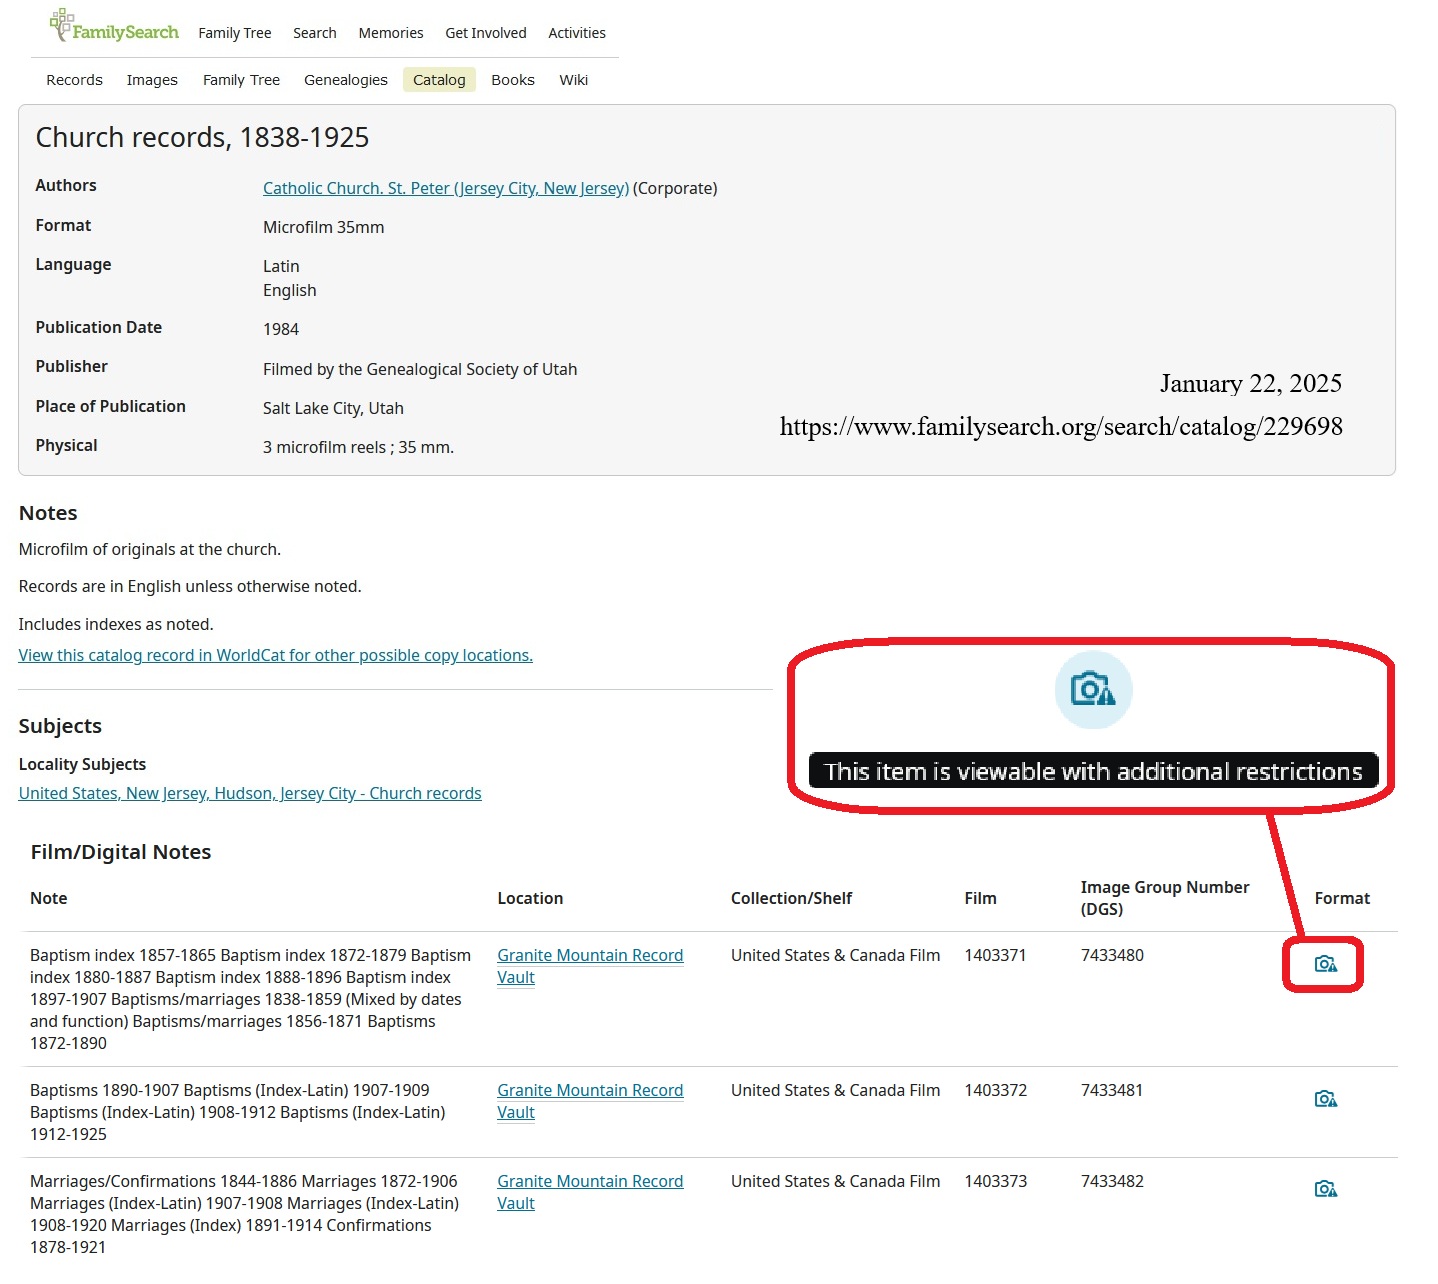Click the Format column header
This screenshot has height=1284, width=1438.
tap(1342, 898)
